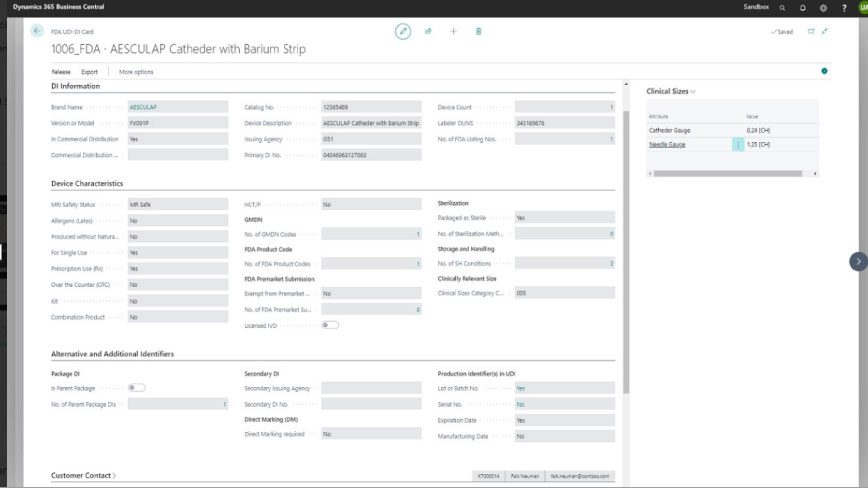Click No. of SH Conditions value
This screenshot has height=494, width=868.
(x=565, y=264)
